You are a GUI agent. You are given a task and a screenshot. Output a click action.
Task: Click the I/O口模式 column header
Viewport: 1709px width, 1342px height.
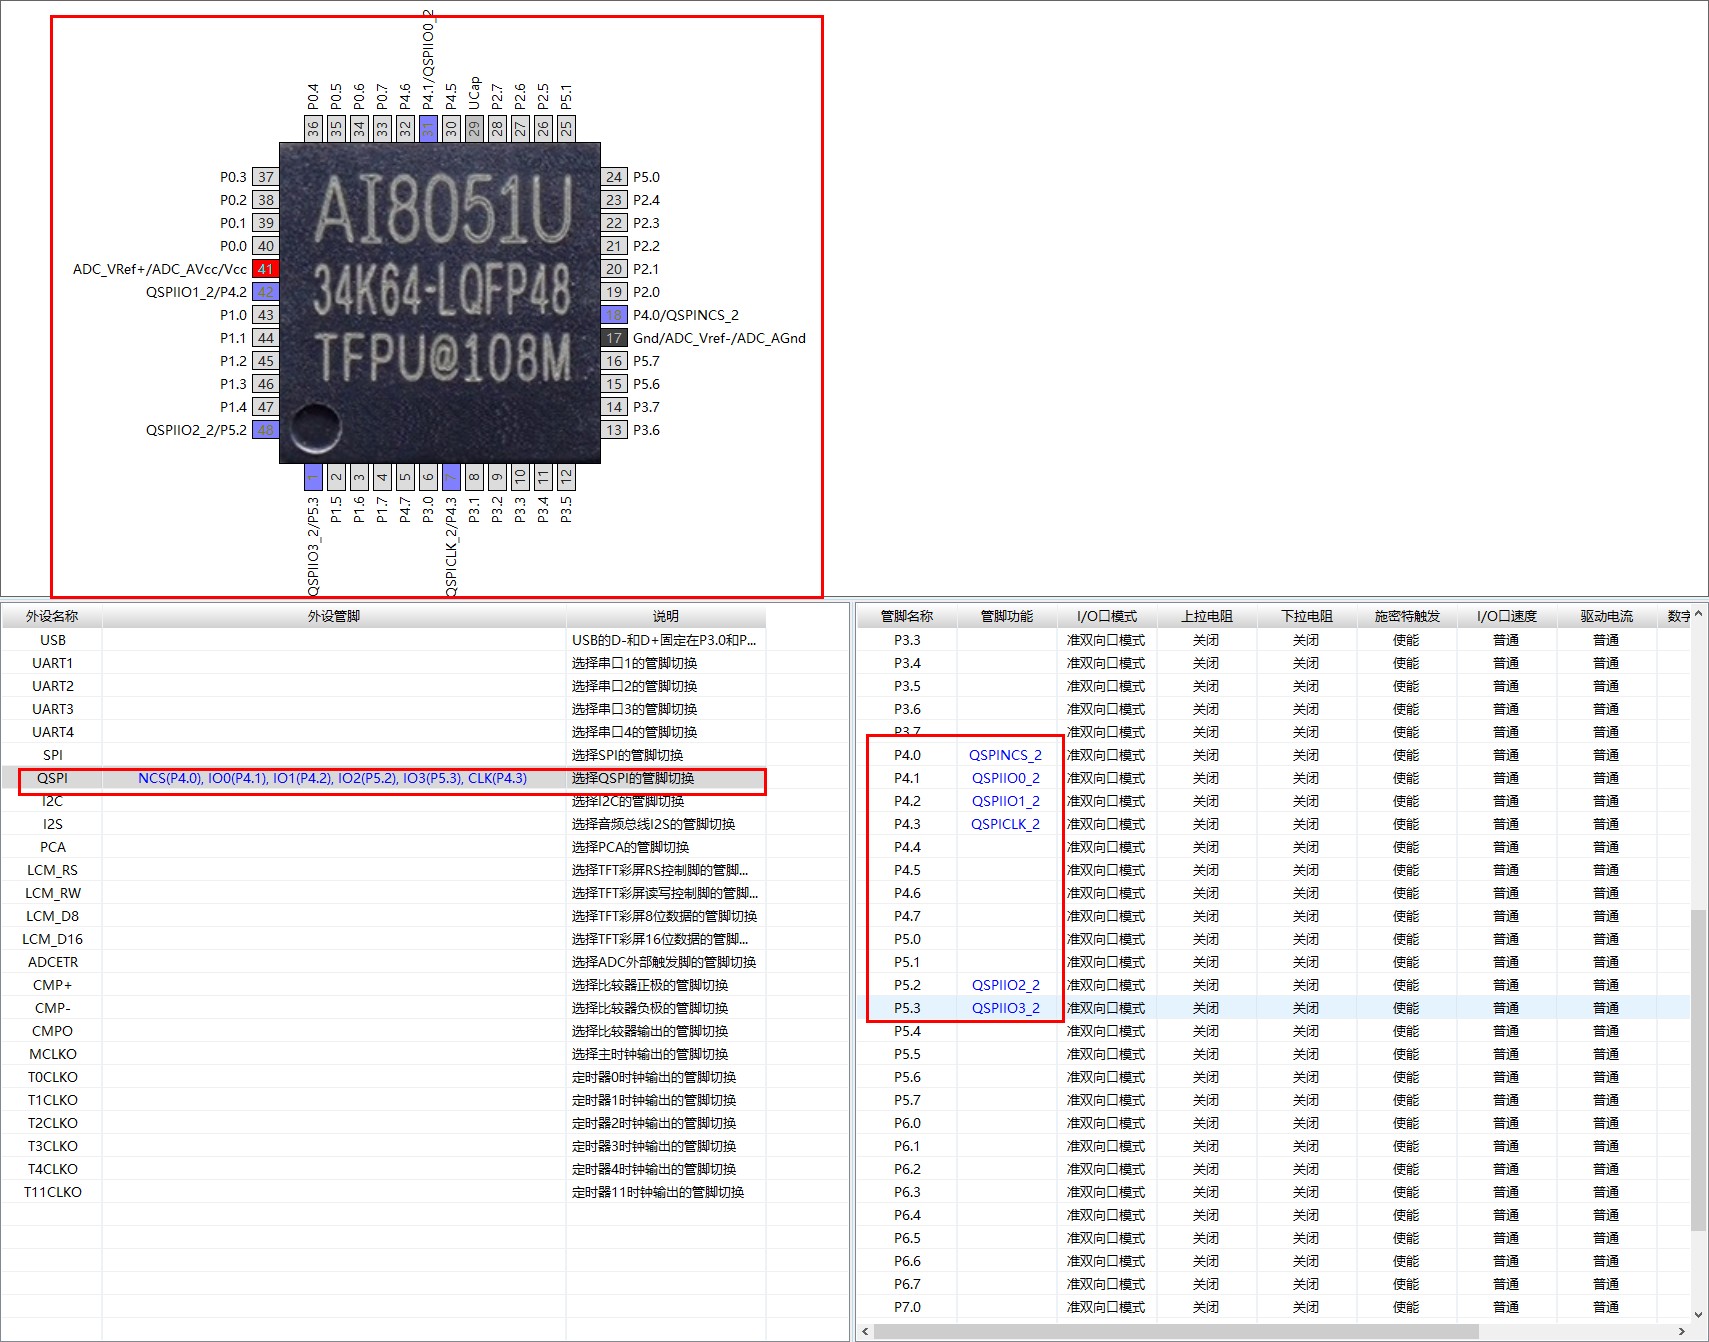1107,616
